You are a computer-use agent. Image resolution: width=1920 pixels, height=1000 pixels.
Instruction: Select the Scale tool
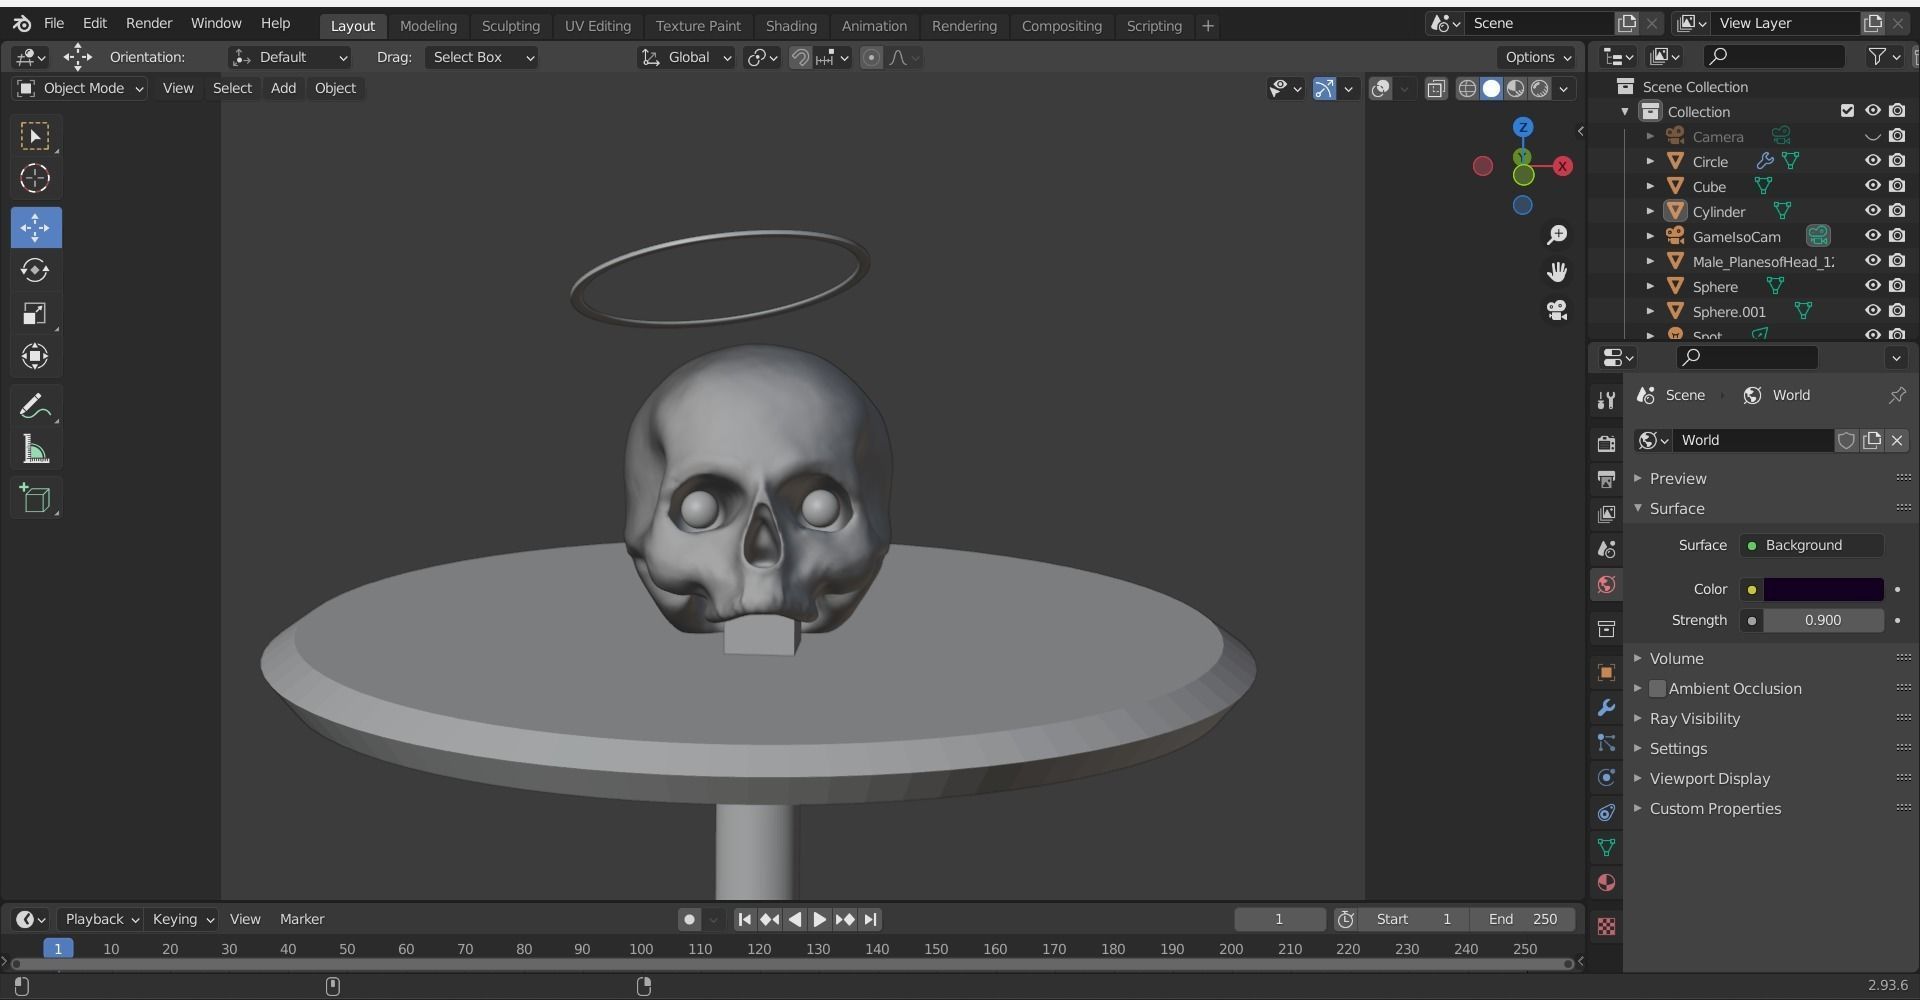pos(35,314)
